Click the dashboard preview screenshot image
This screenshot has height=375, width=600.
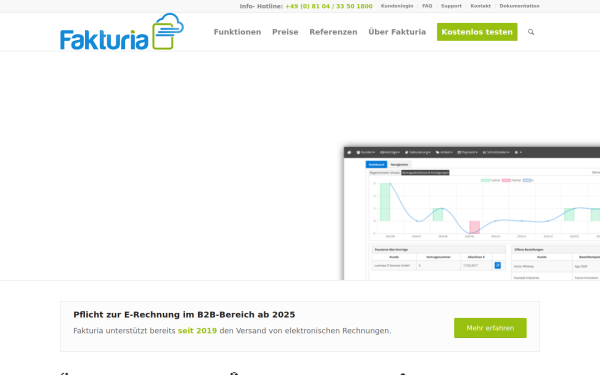click(x=472, y=213)
